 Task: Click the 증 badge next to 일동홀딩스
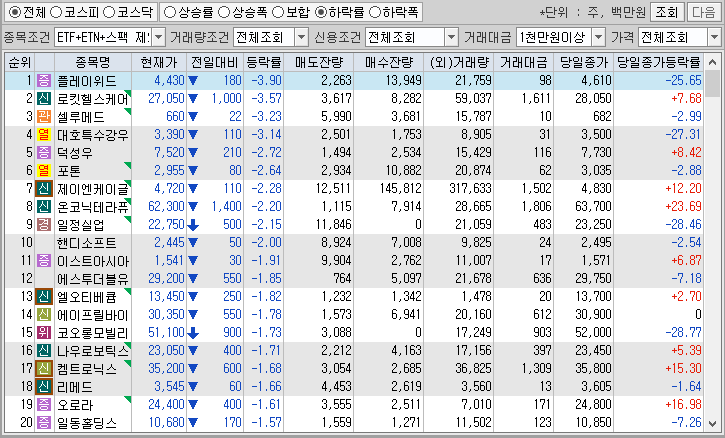[44, 422]
